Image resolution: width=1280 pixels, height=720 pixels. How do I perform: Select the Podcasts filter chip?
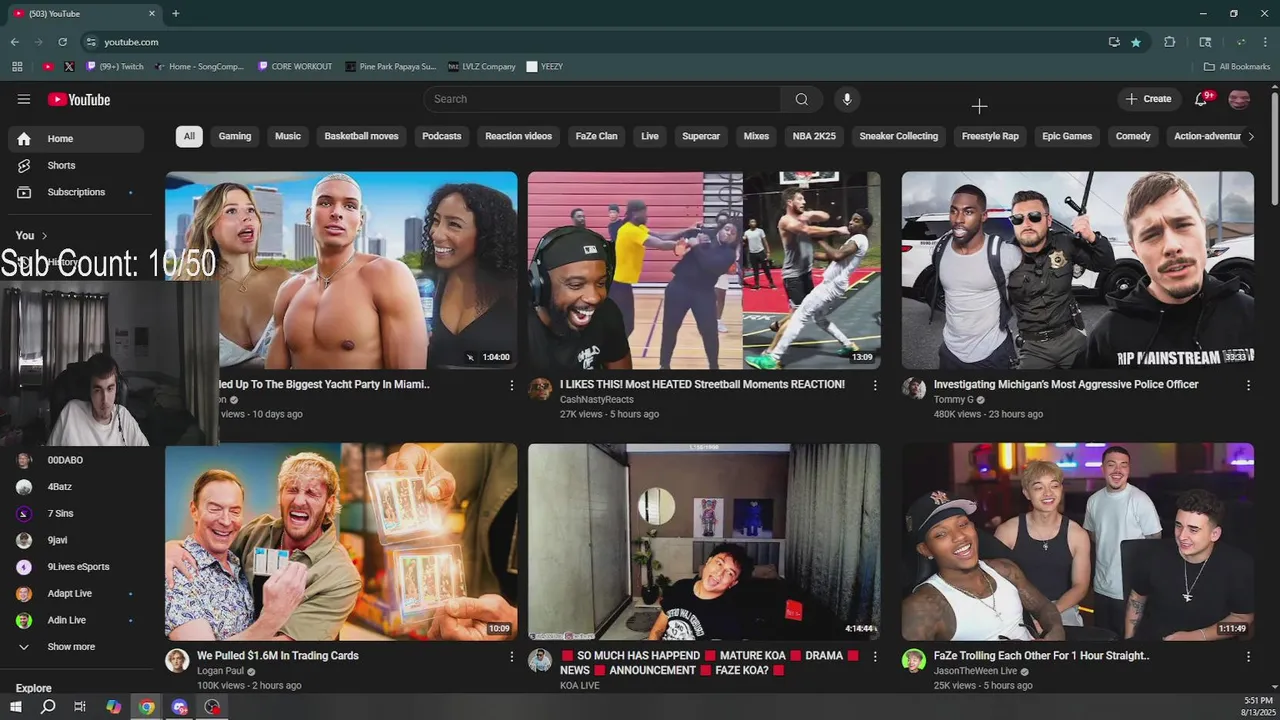tap(442, 136)
